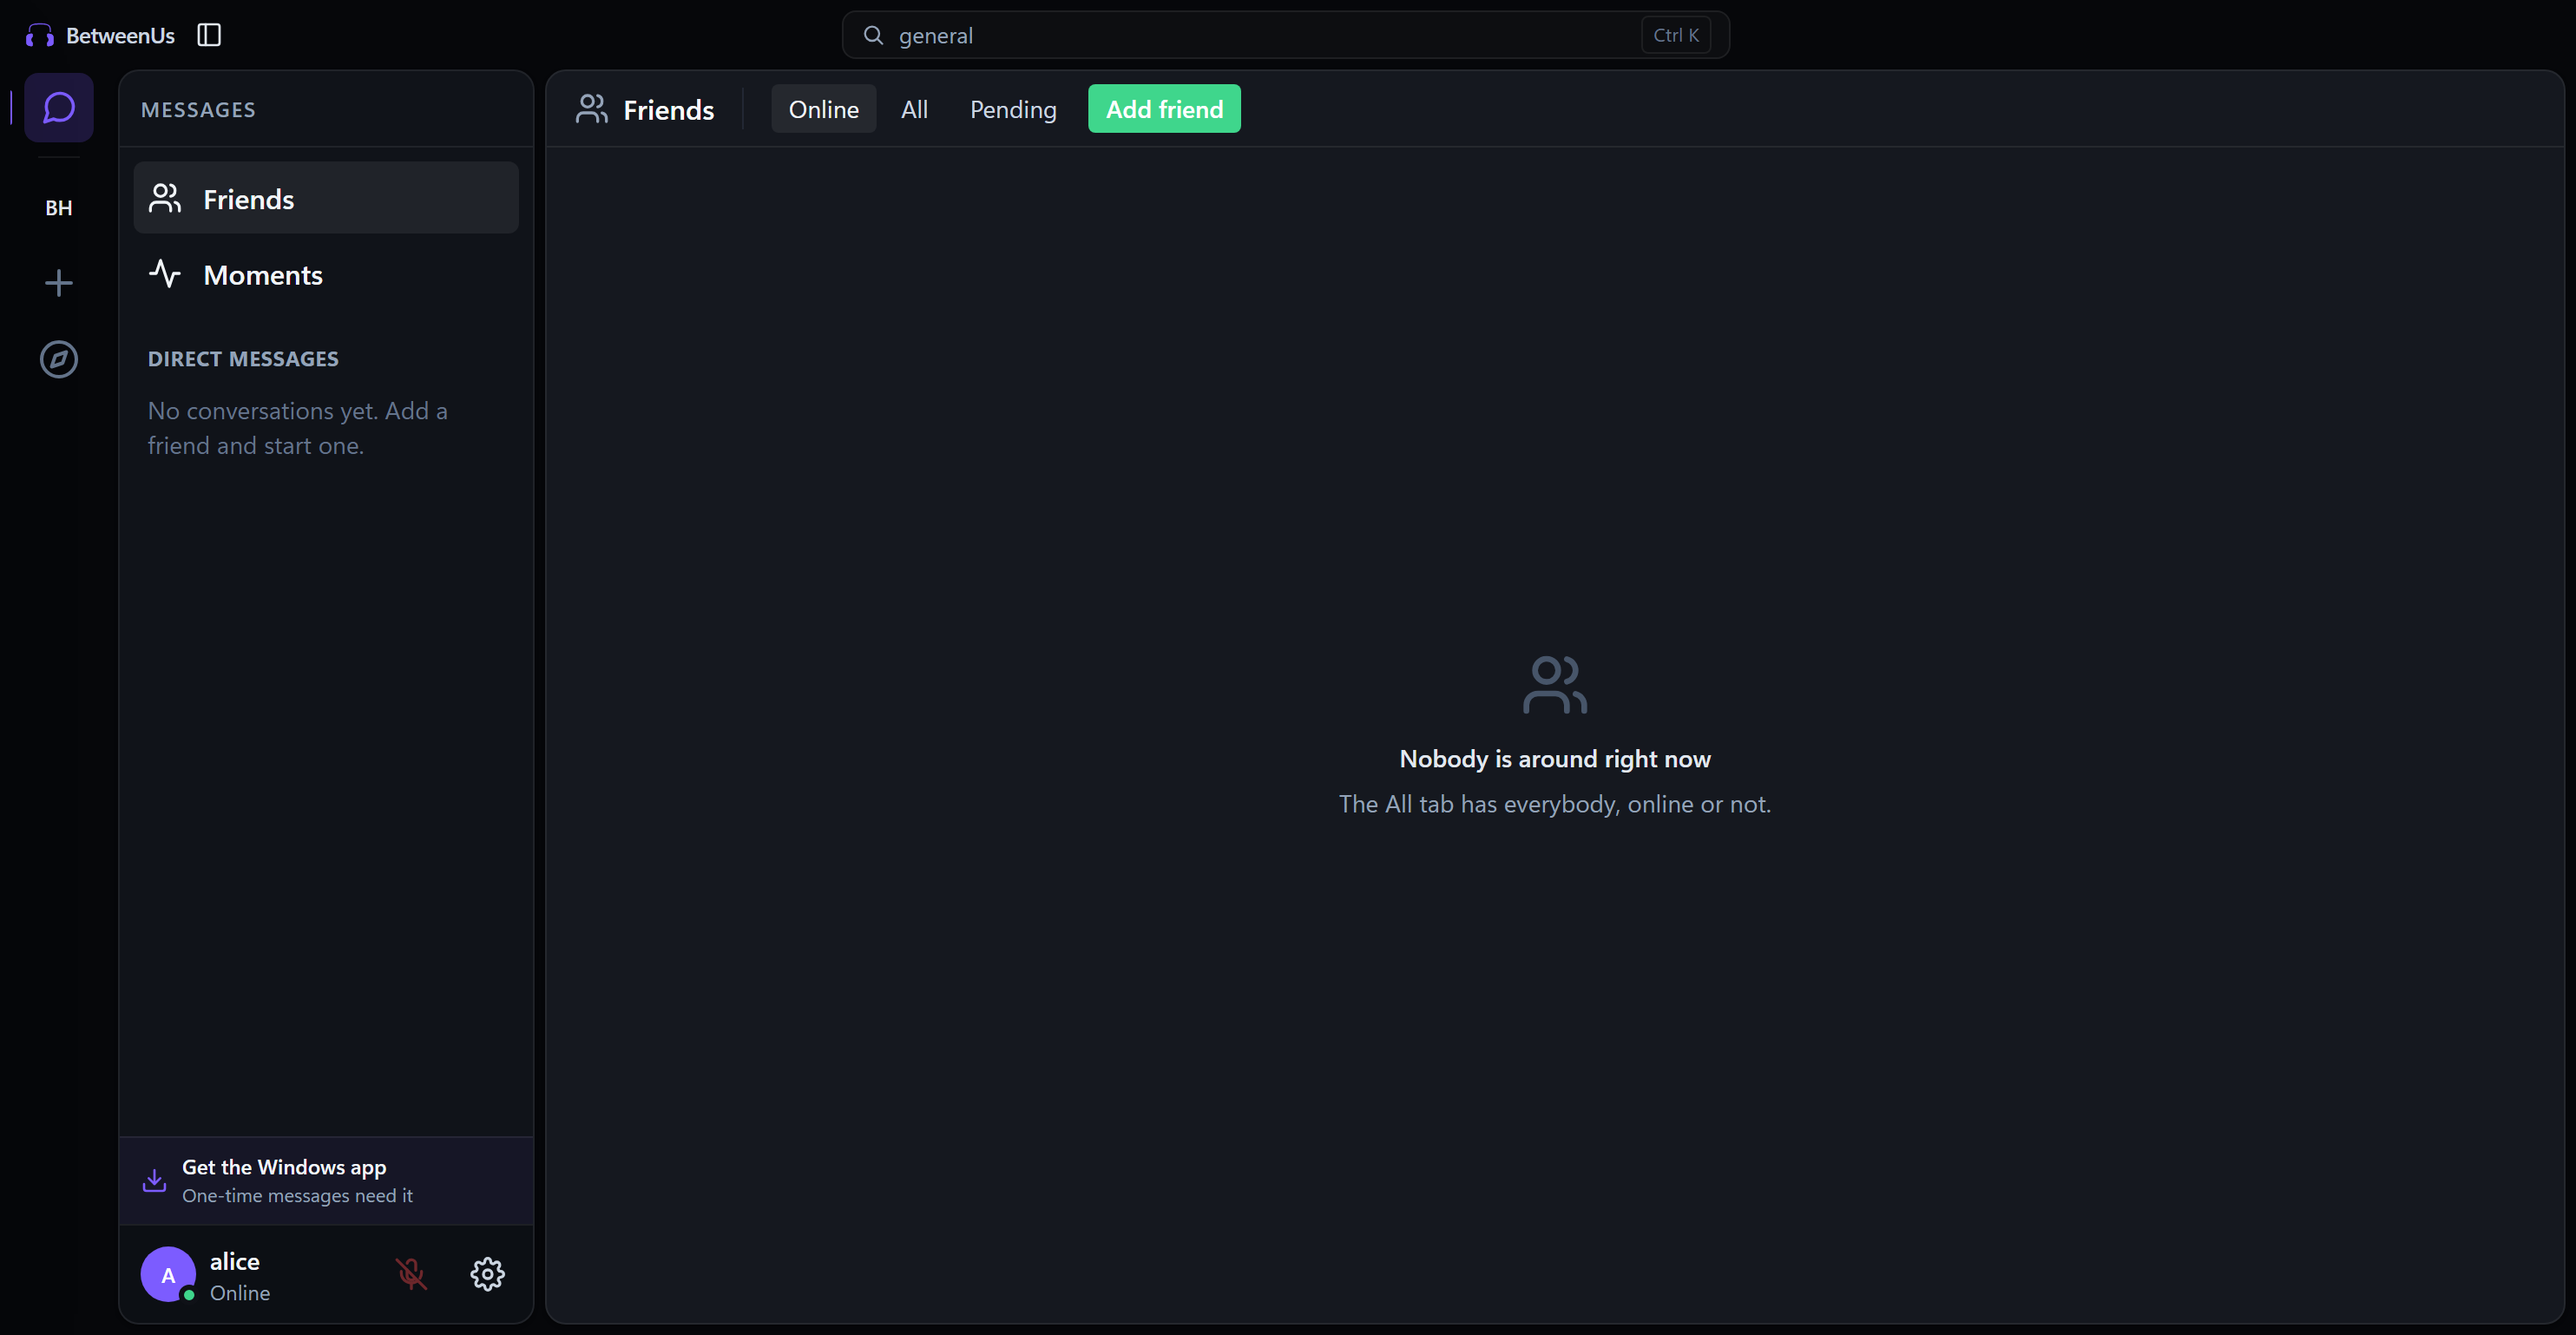Open user settings gear icon
This screenshot has height=1335, width=2576.
click(x=487, y=1273)
